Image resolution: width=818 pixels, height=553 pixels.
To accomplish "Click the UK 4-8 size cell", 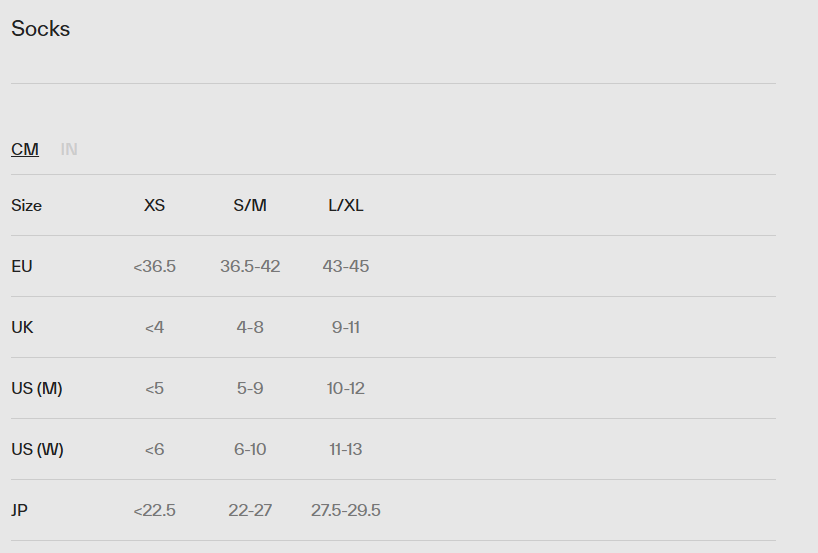I will [x=250, y=327].
